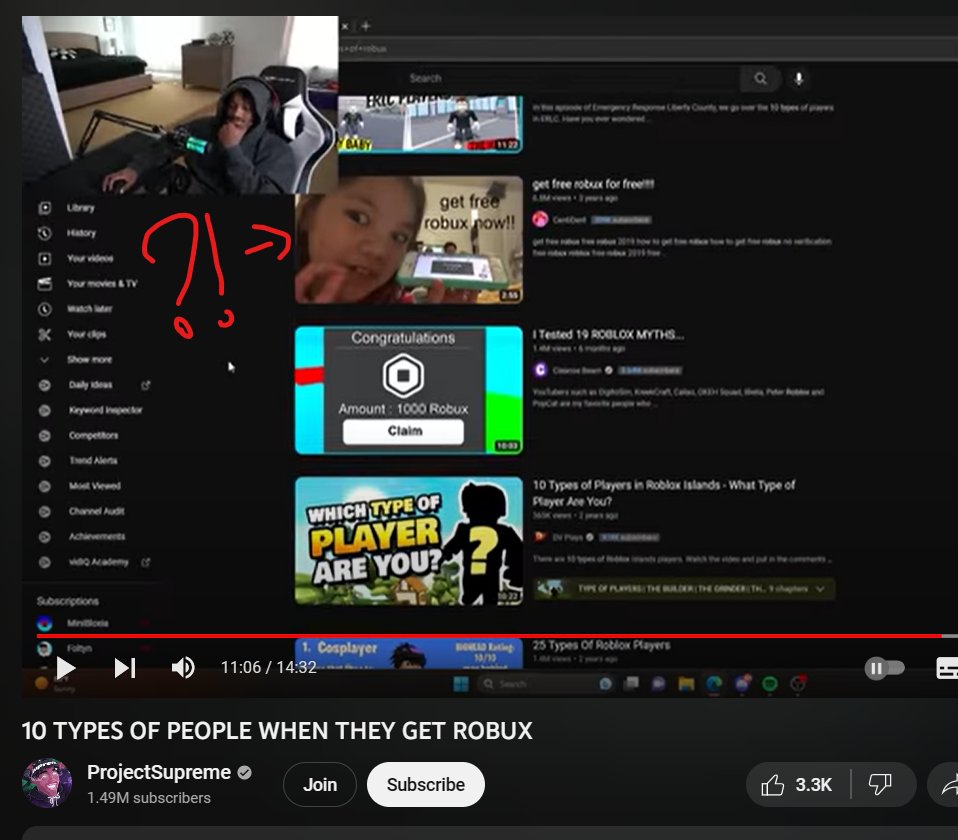Image resolution: width=958 pixels, height=840 pixels.
Task: Click the CentDent channel avatar
Action: coord(540,219)
